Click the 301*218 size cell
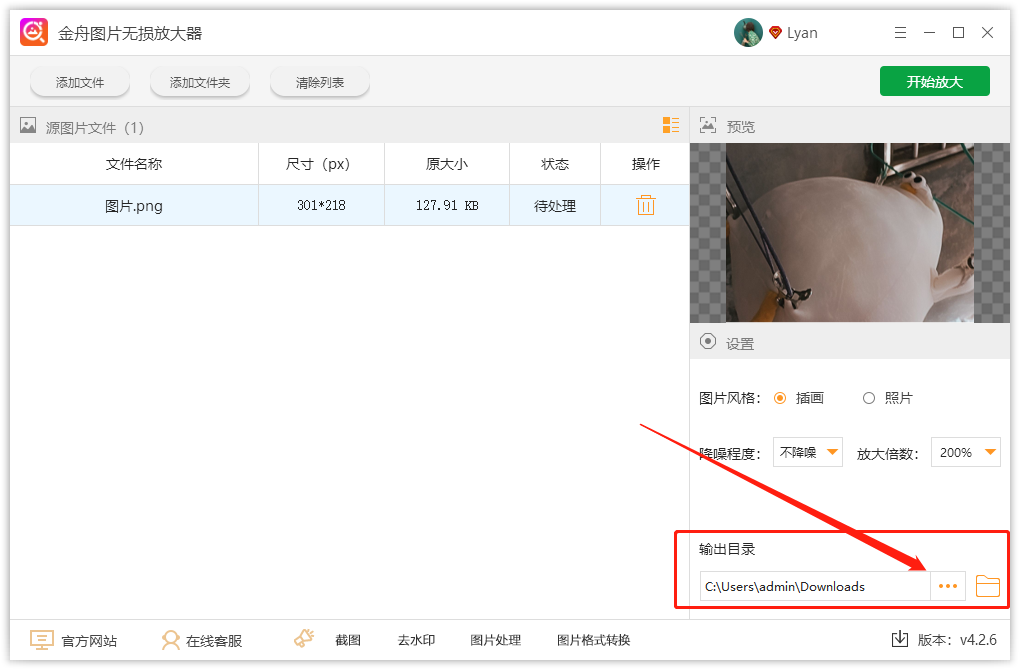Viewport: 1020px width, 670px height. coord(321,206)
